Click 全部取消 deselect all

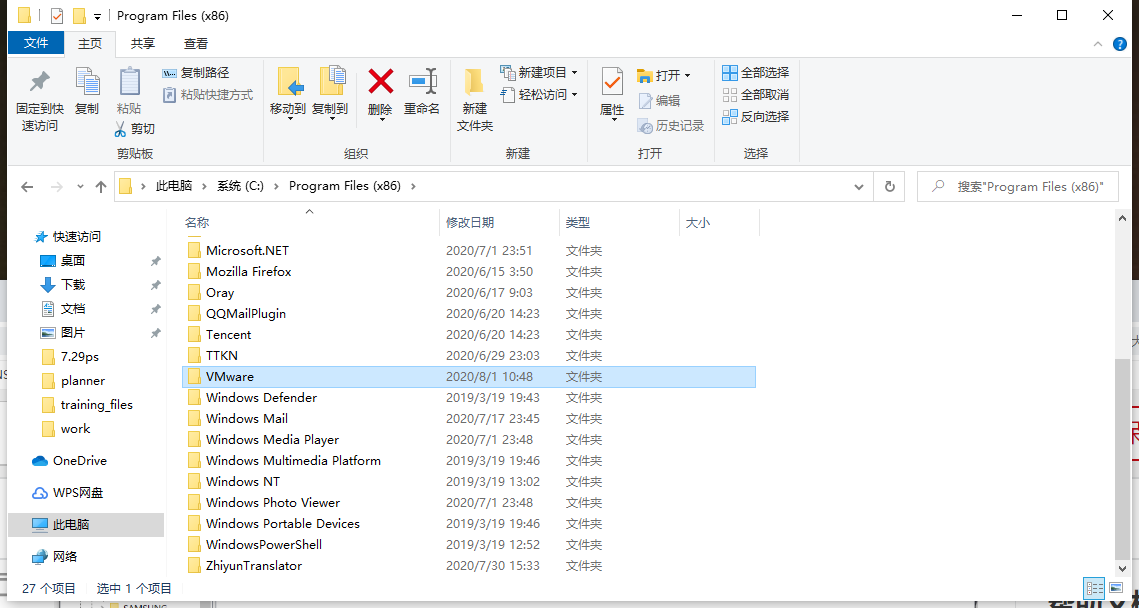pos(755,94)
